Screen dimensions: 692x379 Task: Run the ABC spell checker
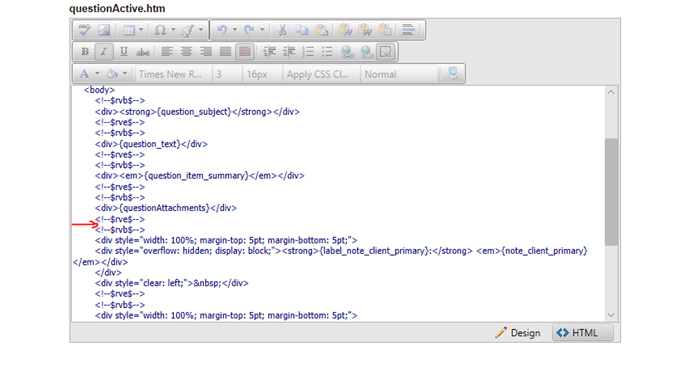[84, 30]
